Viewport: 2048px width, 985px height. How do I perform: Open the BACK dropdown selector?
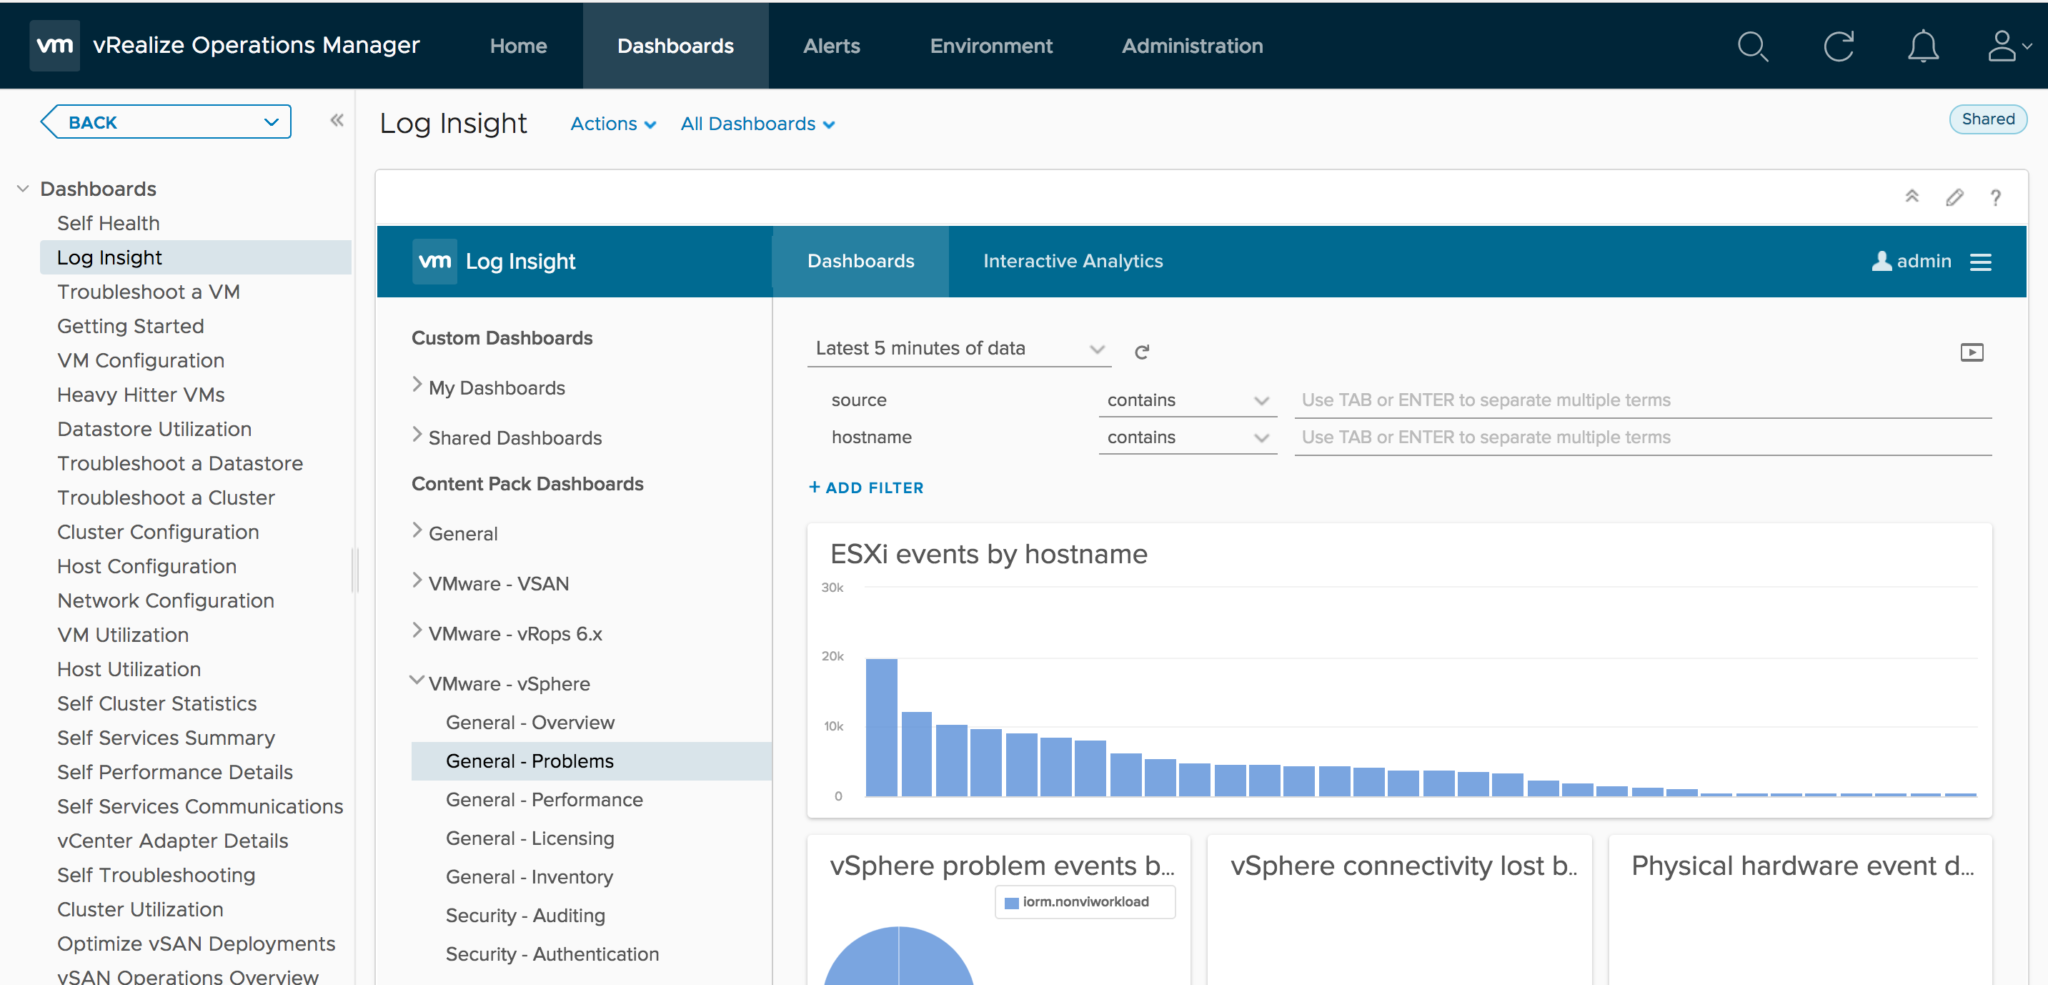[166, 122]
